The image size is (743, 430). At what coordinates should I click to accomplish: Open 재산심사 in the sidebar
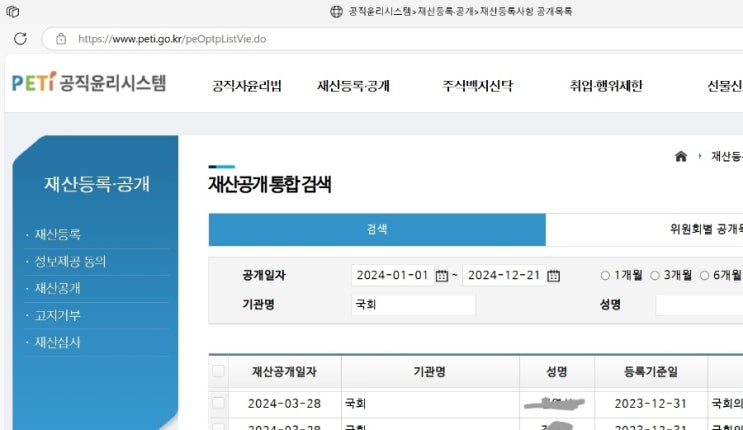[57, 342]
